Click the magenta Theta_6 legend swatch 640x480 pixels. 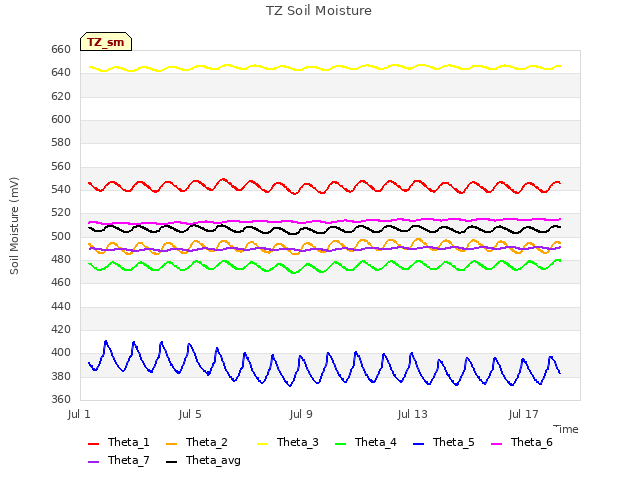[x=496, y=443]
